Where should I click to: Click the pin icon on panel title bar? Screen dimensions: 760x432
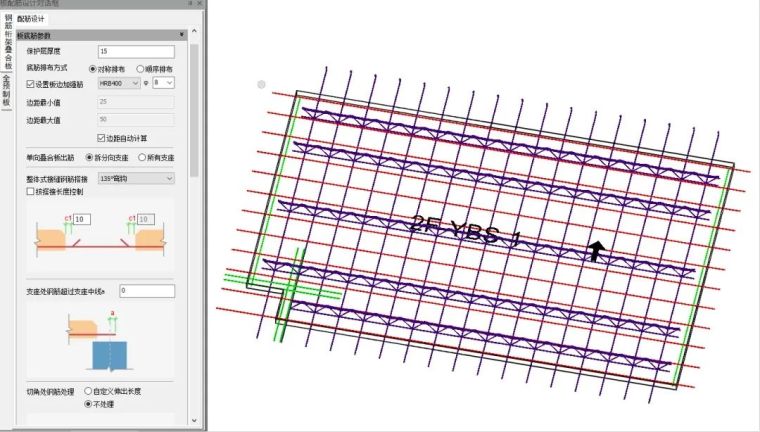[x=190, y=4]
